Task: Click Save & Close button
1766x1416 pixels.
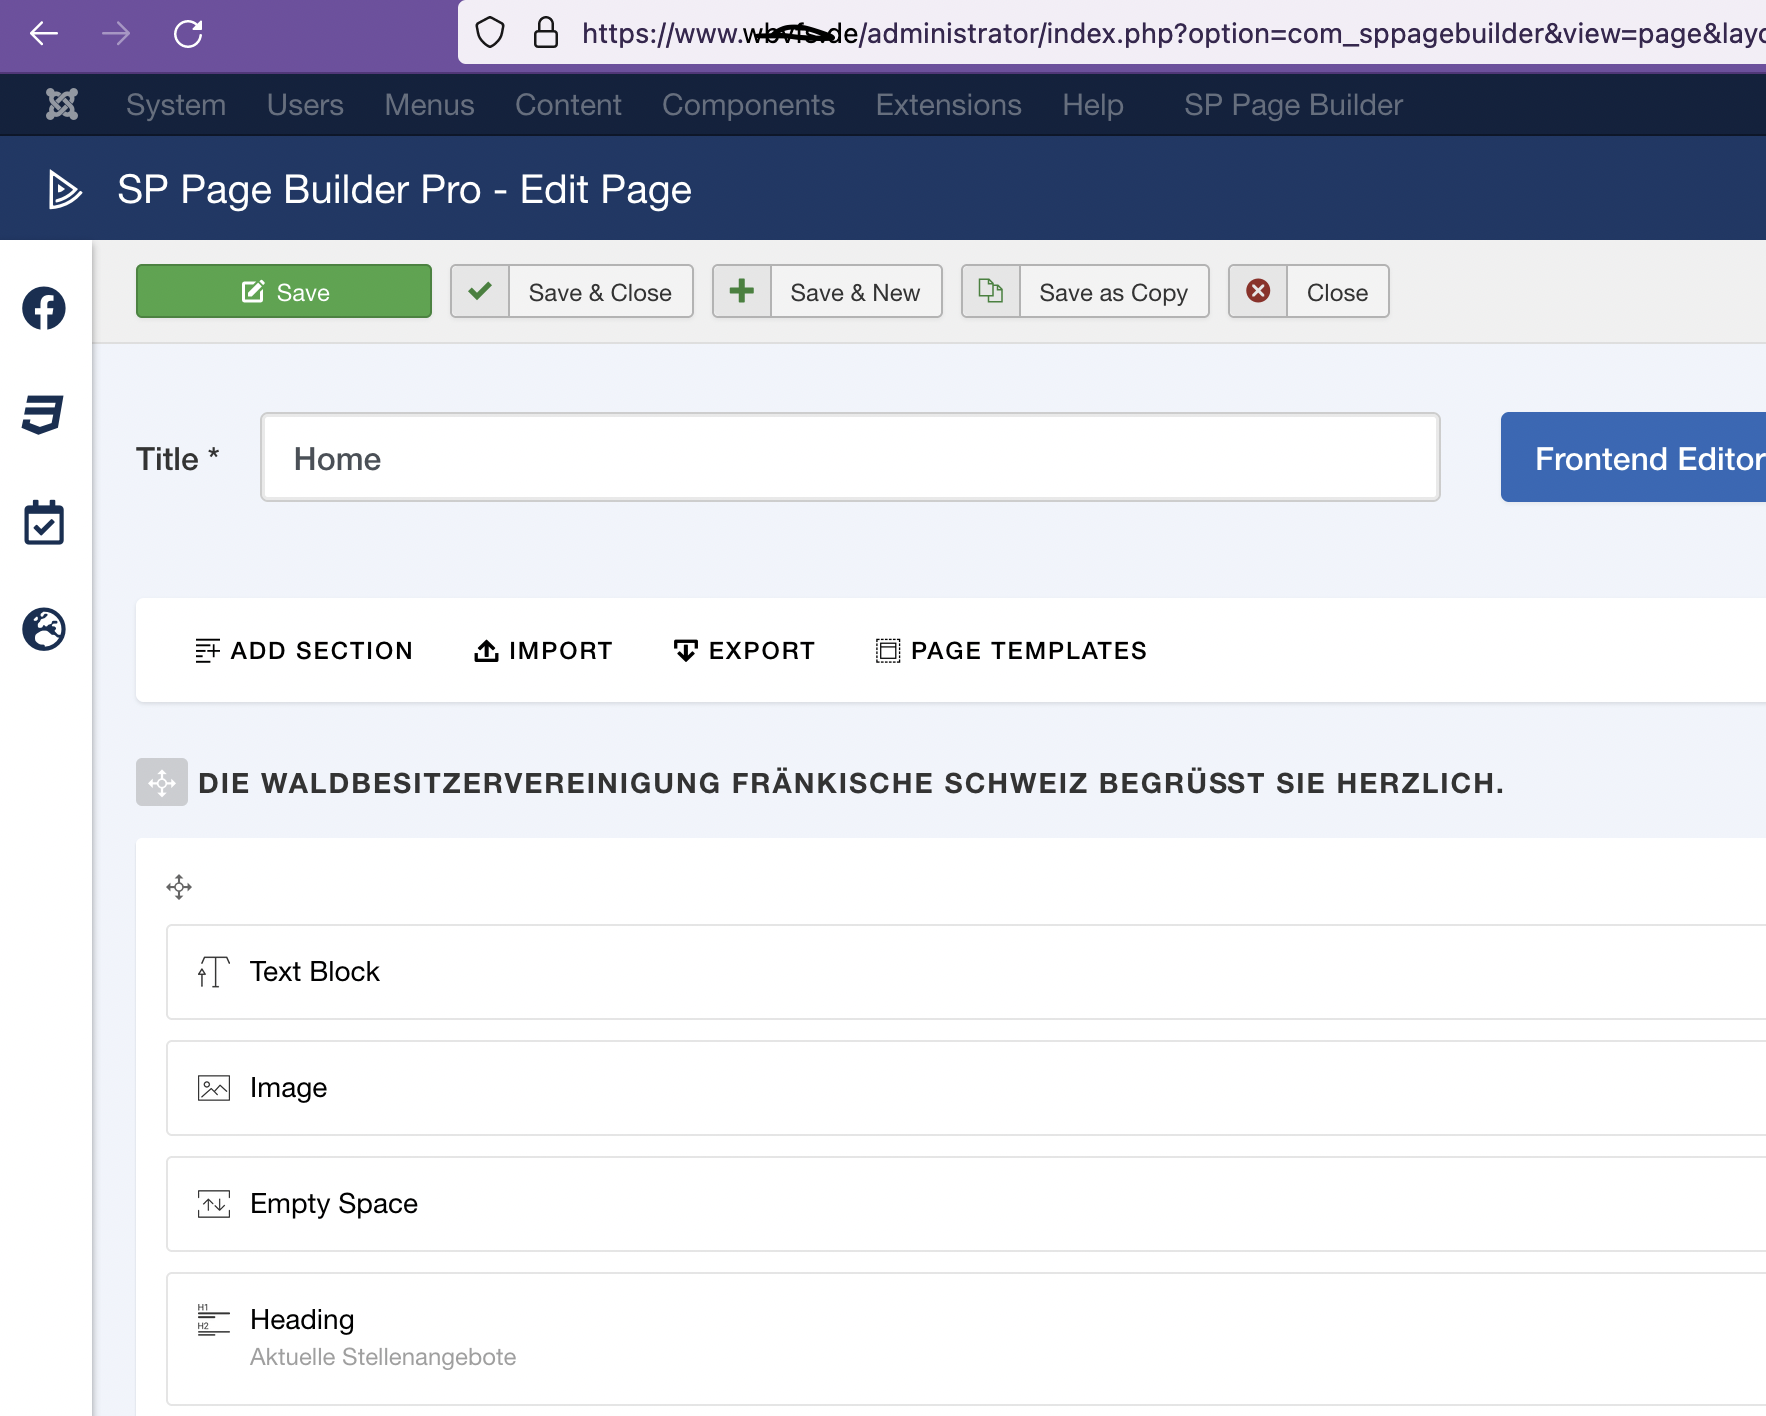Action: [x=572, y=292]
